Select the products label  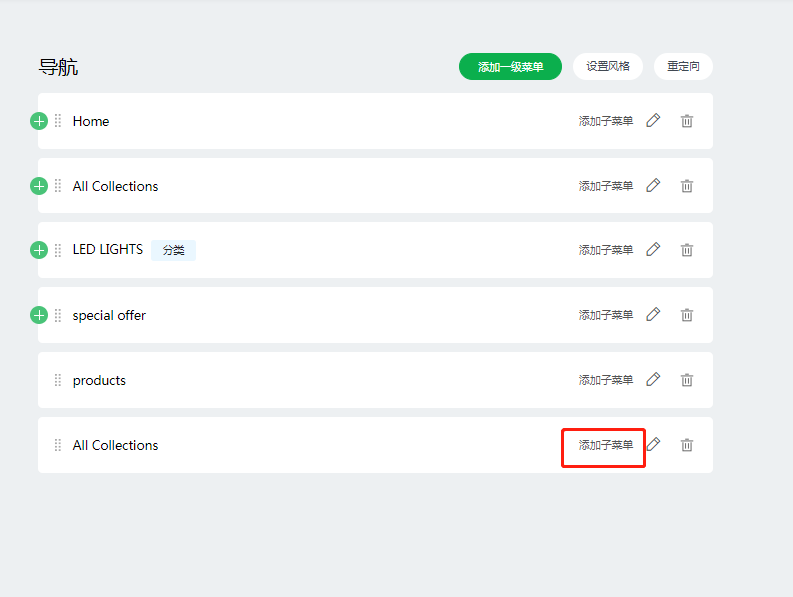(99, 380)
